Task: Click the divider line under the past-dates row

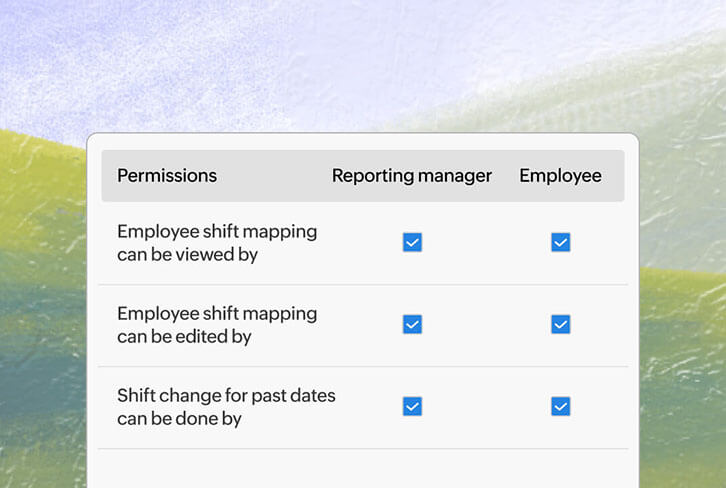Action: [362, 448]
